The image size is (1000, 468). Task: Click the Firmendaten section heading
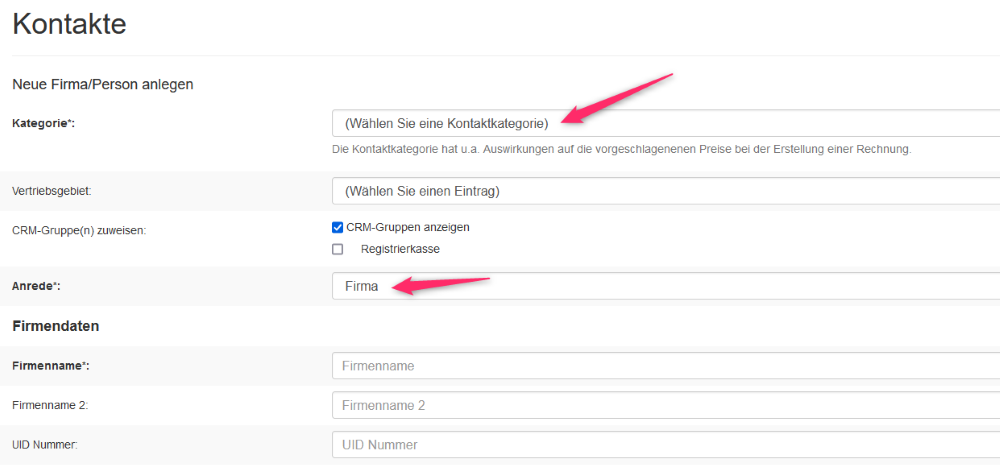[x=55, y=326]
